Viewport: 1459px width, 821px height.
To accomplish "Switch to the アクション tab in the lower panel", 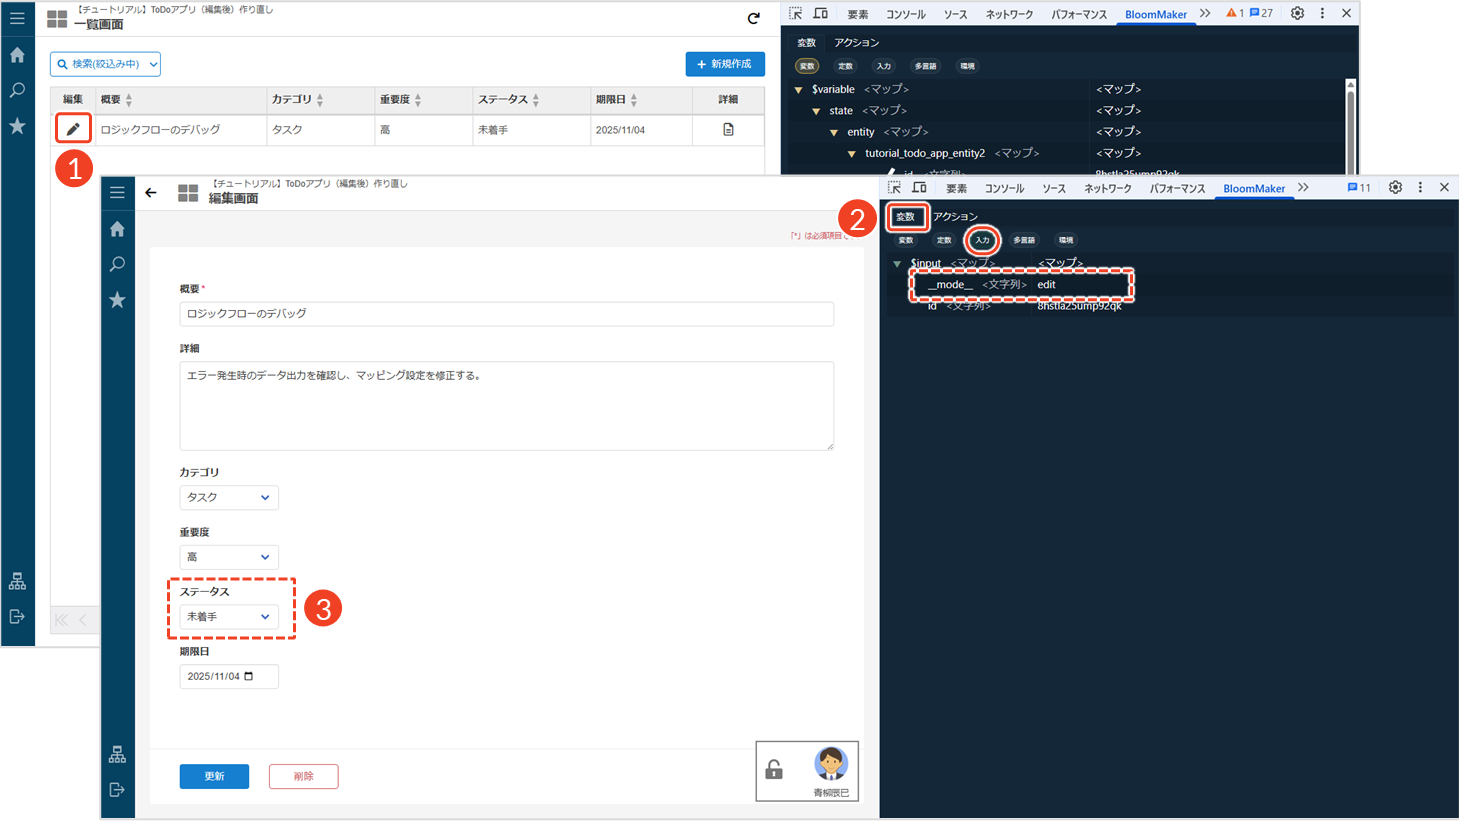I will [x=955, y=216].
